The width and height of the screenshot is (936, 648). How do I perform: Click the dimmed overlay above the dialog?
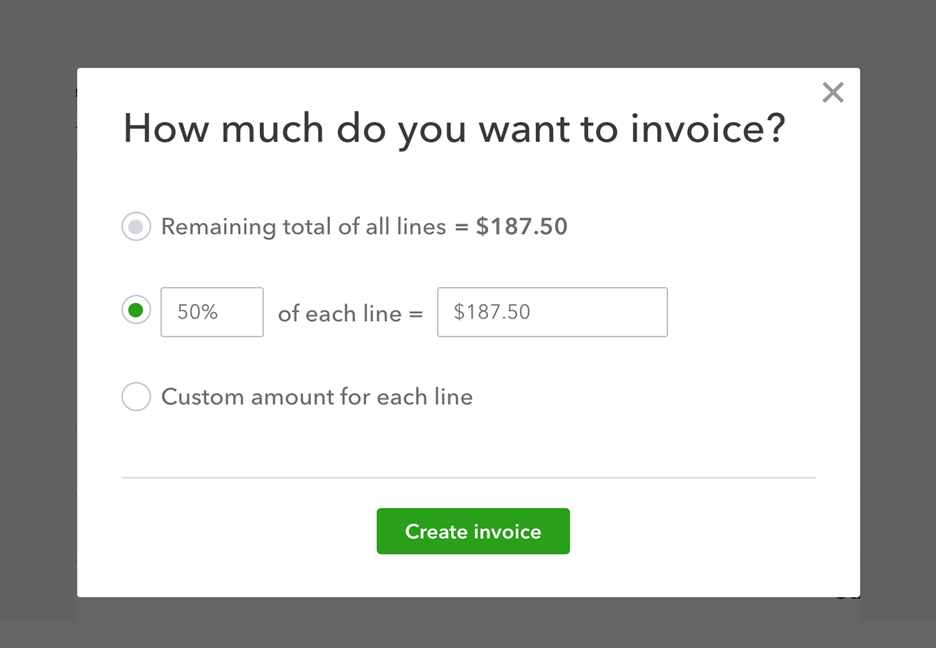(468, 32)
